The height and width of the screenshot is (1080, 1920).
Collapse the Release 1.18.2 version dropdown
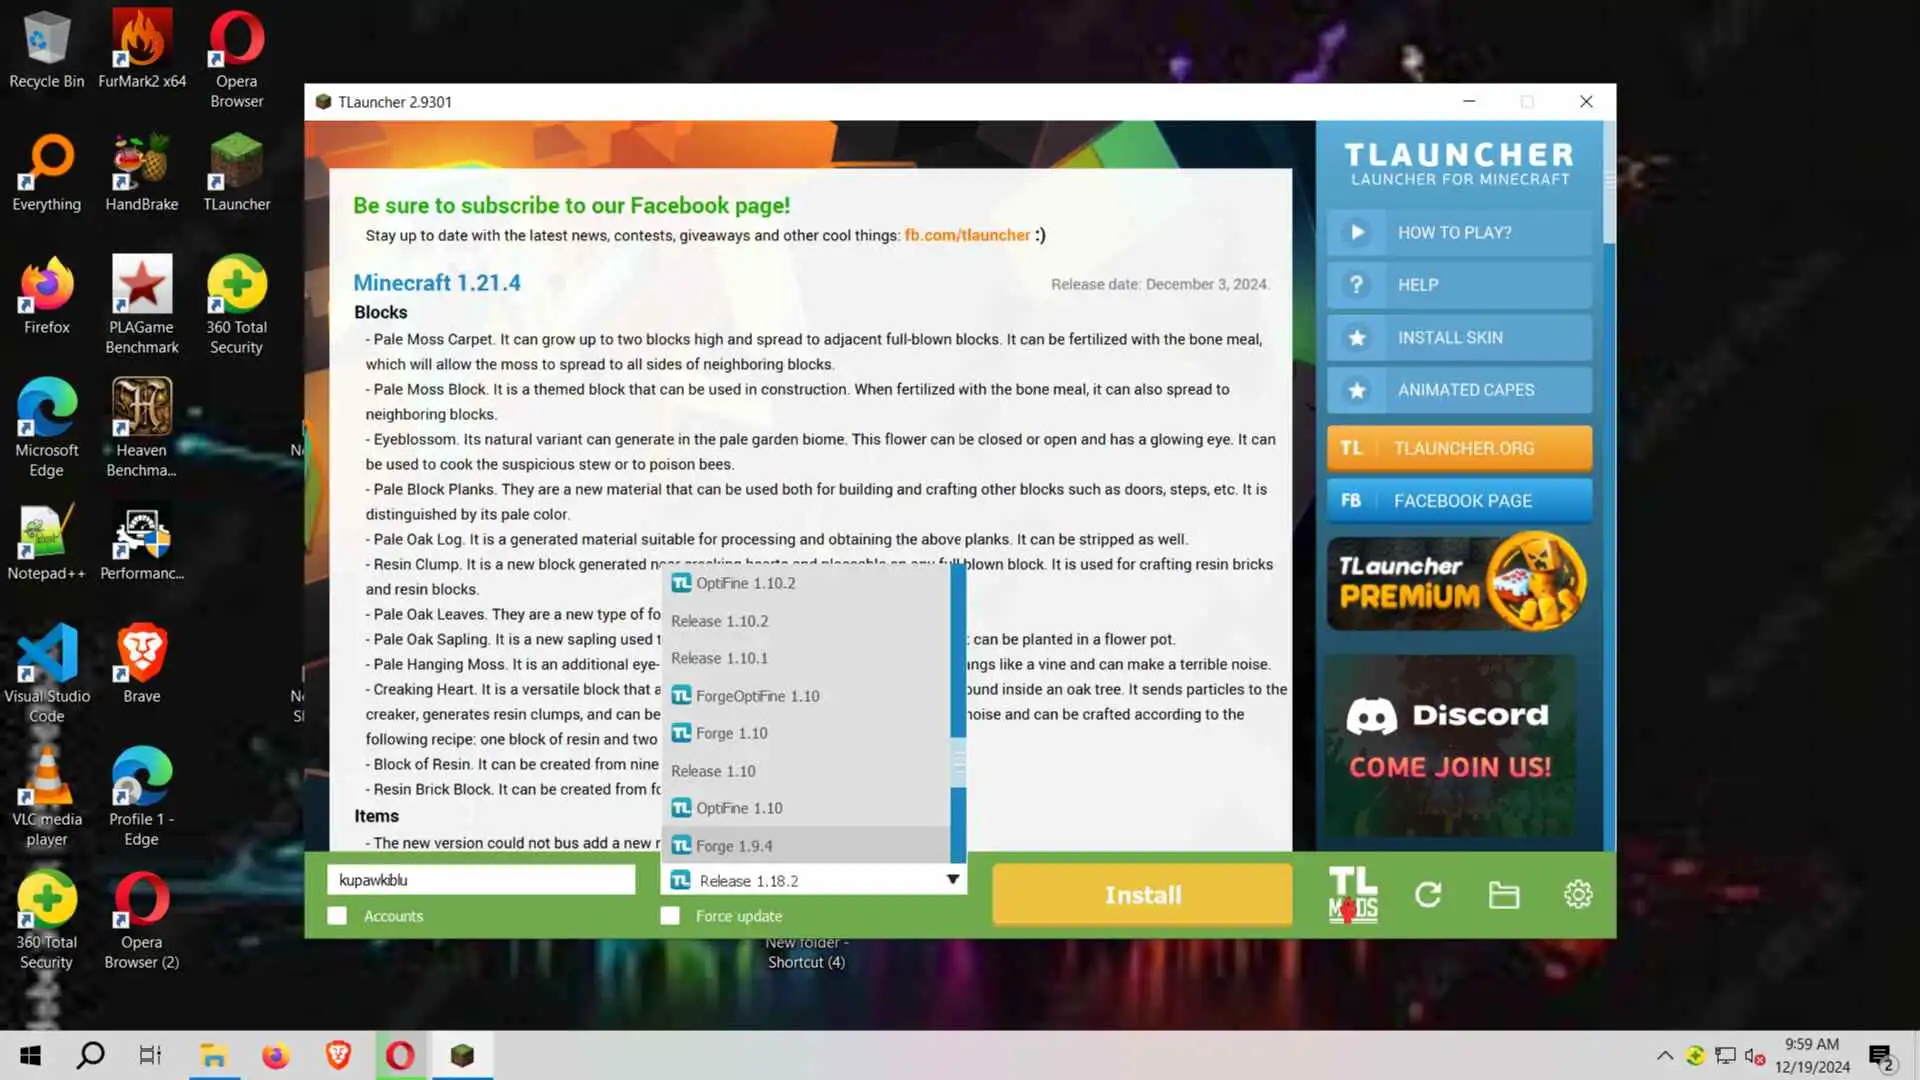pyautogui.click(x=952, y=880)
